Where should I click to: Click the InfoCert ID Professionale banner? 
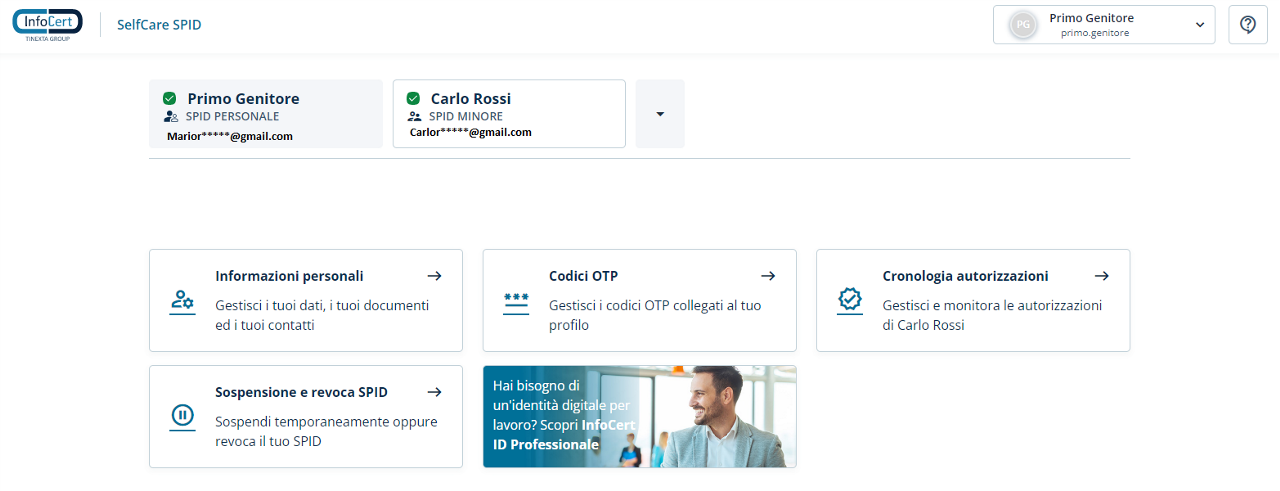tap(639, 416)
